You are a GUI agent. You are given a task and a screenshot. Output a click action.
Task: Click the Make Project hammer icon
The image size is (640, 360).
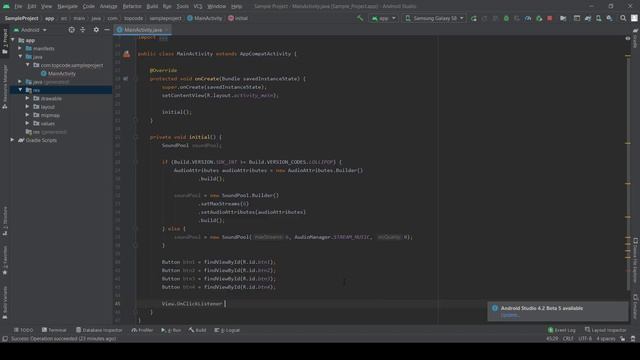pyautogui.click(x=360, y=18)
